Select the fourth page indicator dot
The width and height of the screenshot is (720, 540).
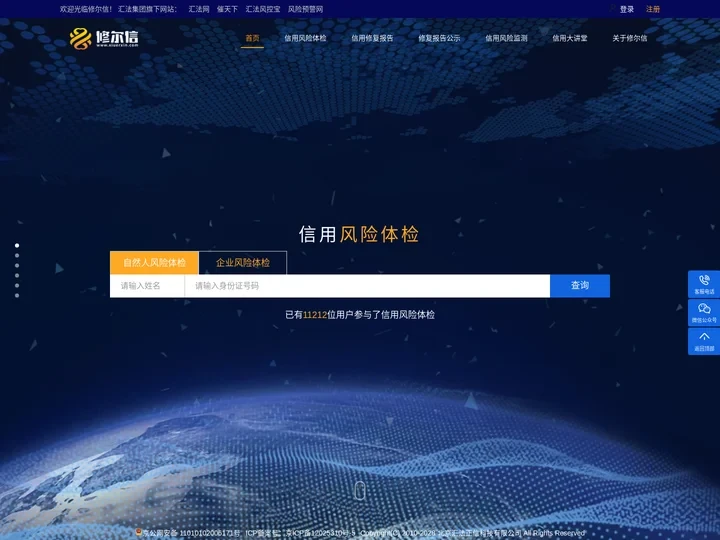pyautogui.click(x=17, y=276)
